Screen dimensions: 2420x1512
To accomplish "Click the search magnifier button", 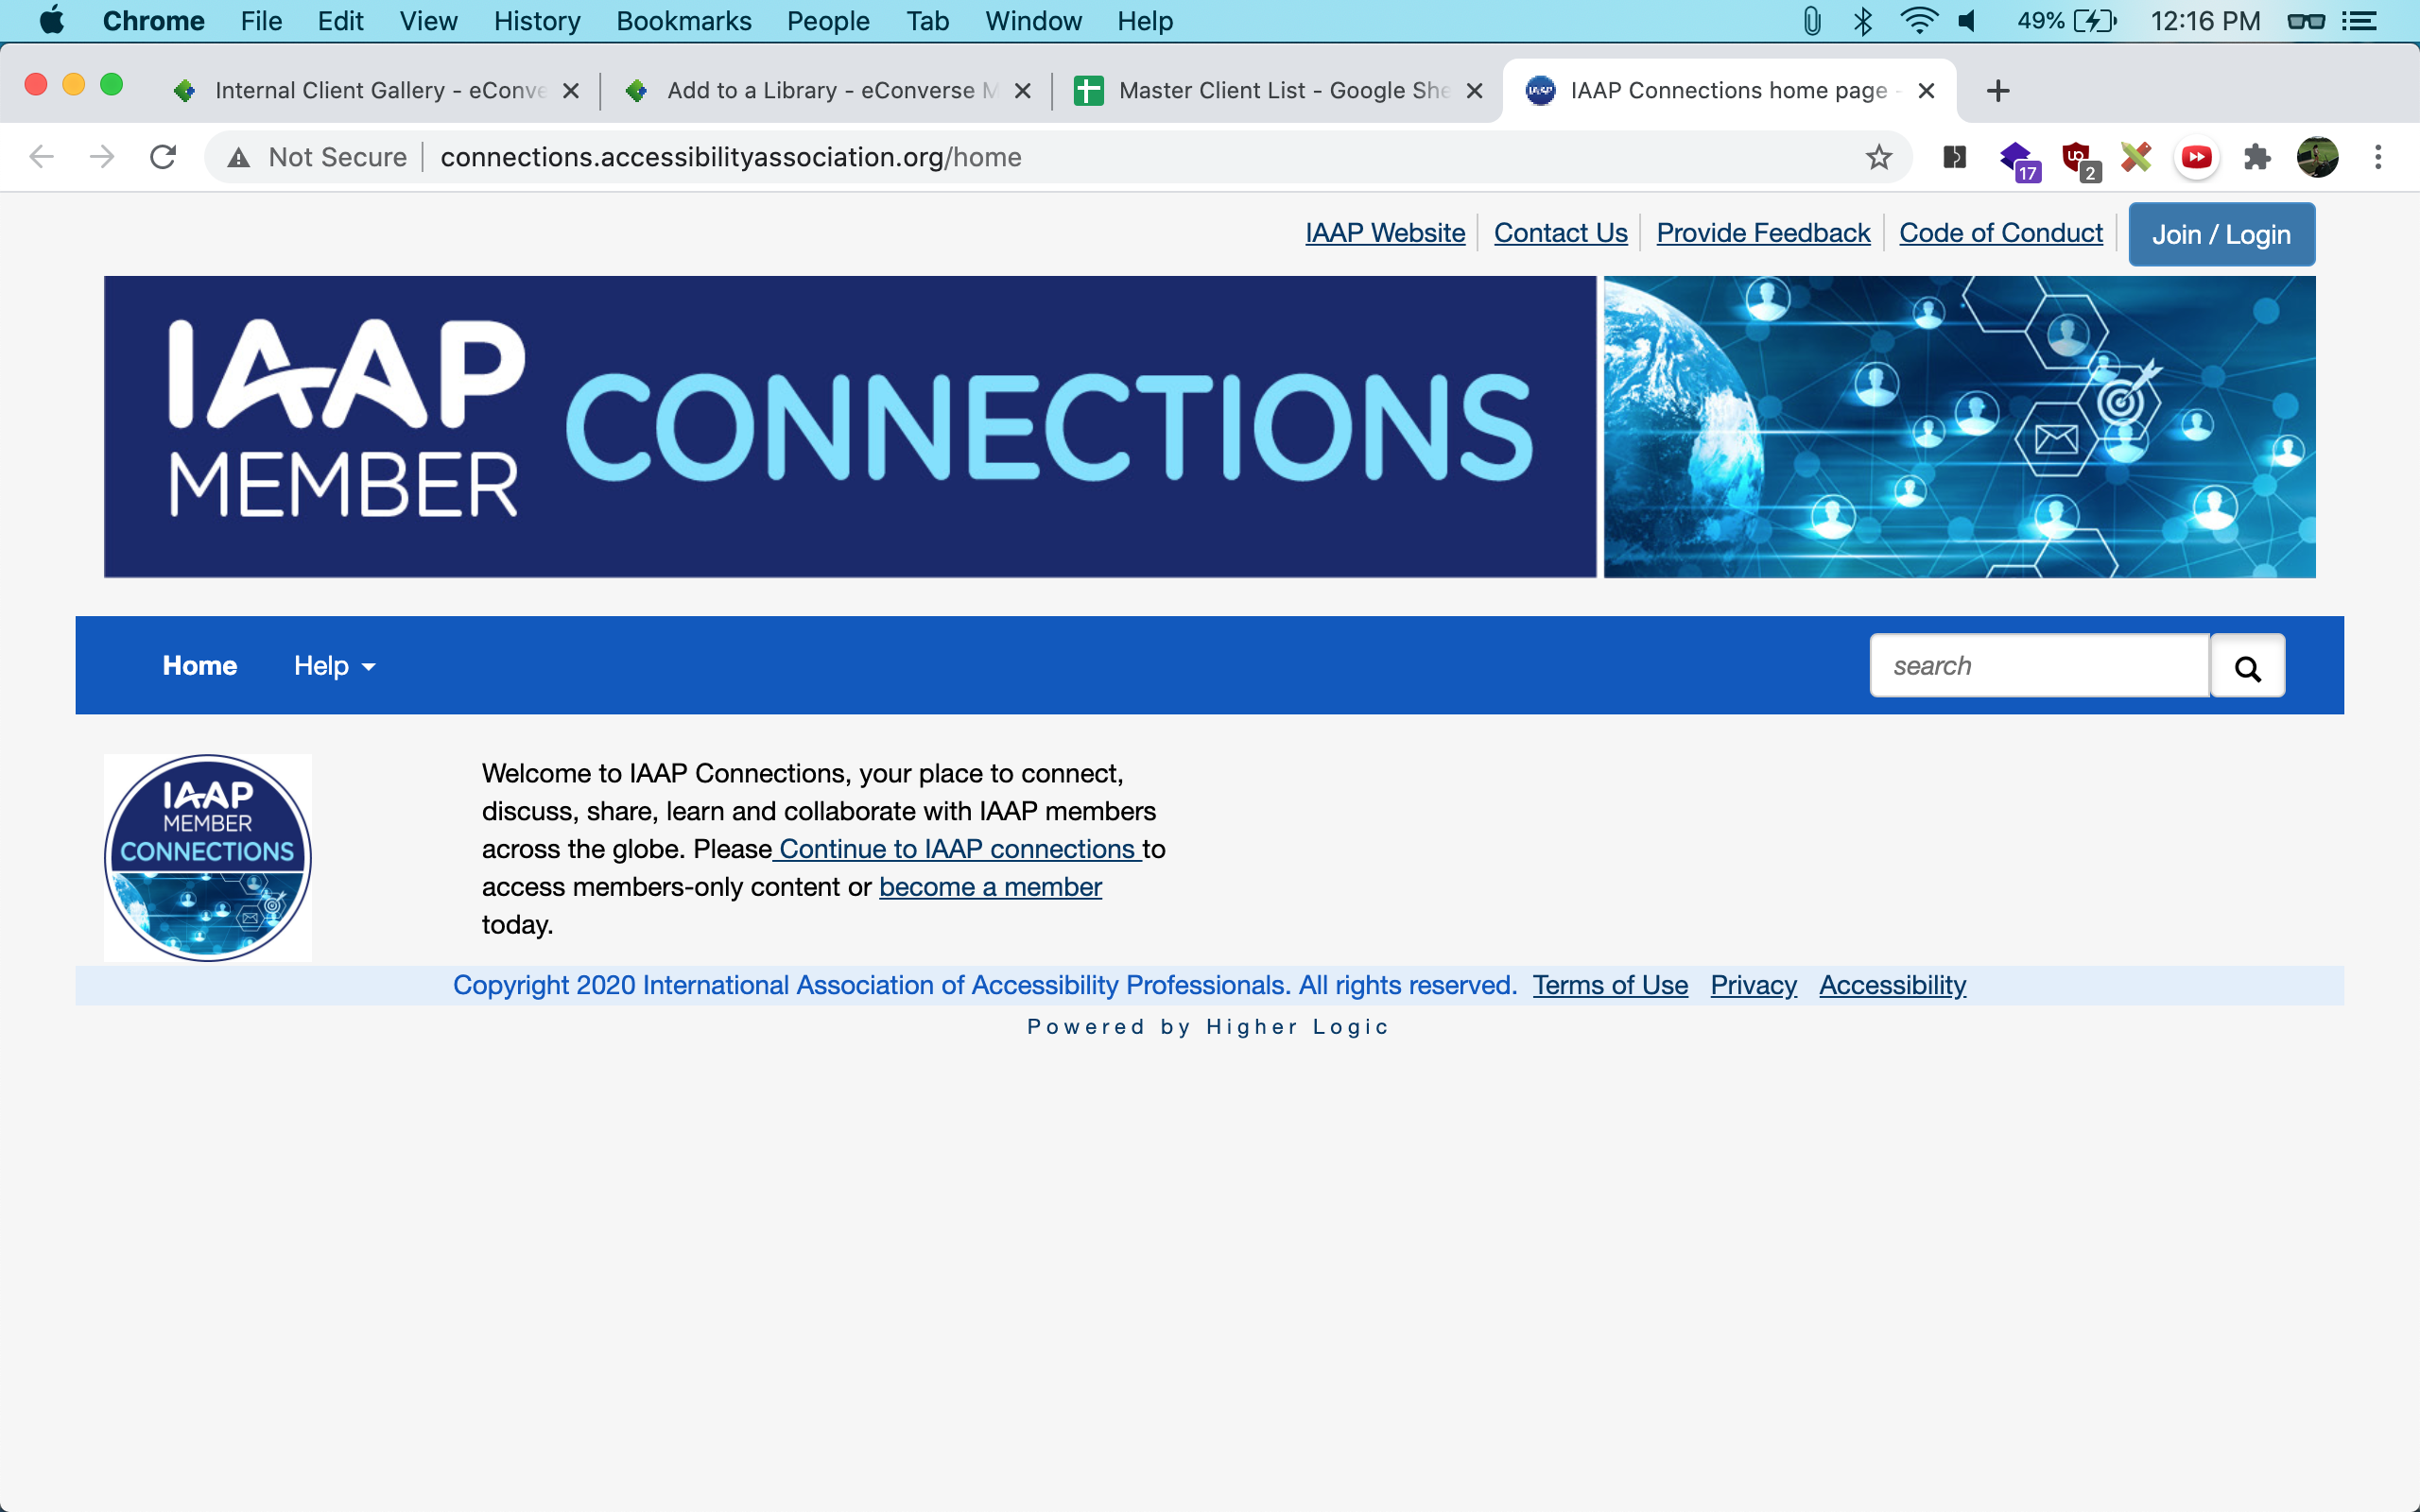I will tap(2247, 667).
